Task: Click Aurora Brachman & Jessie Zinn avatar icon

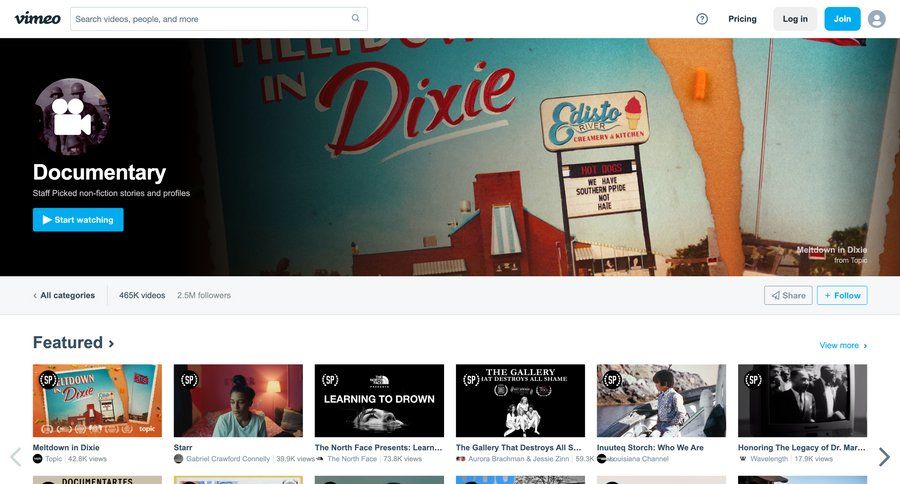Action: pyautogui.click(x=460, y=459)
